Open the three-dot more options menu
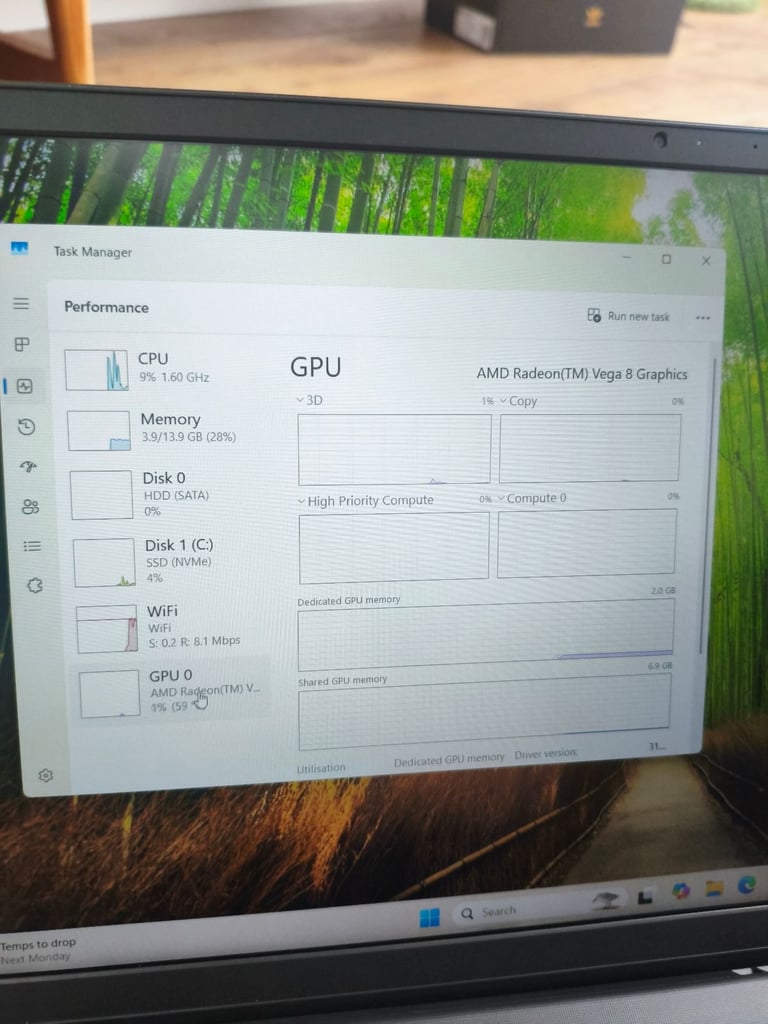768x1024 pixels. (x=703, y=318)
